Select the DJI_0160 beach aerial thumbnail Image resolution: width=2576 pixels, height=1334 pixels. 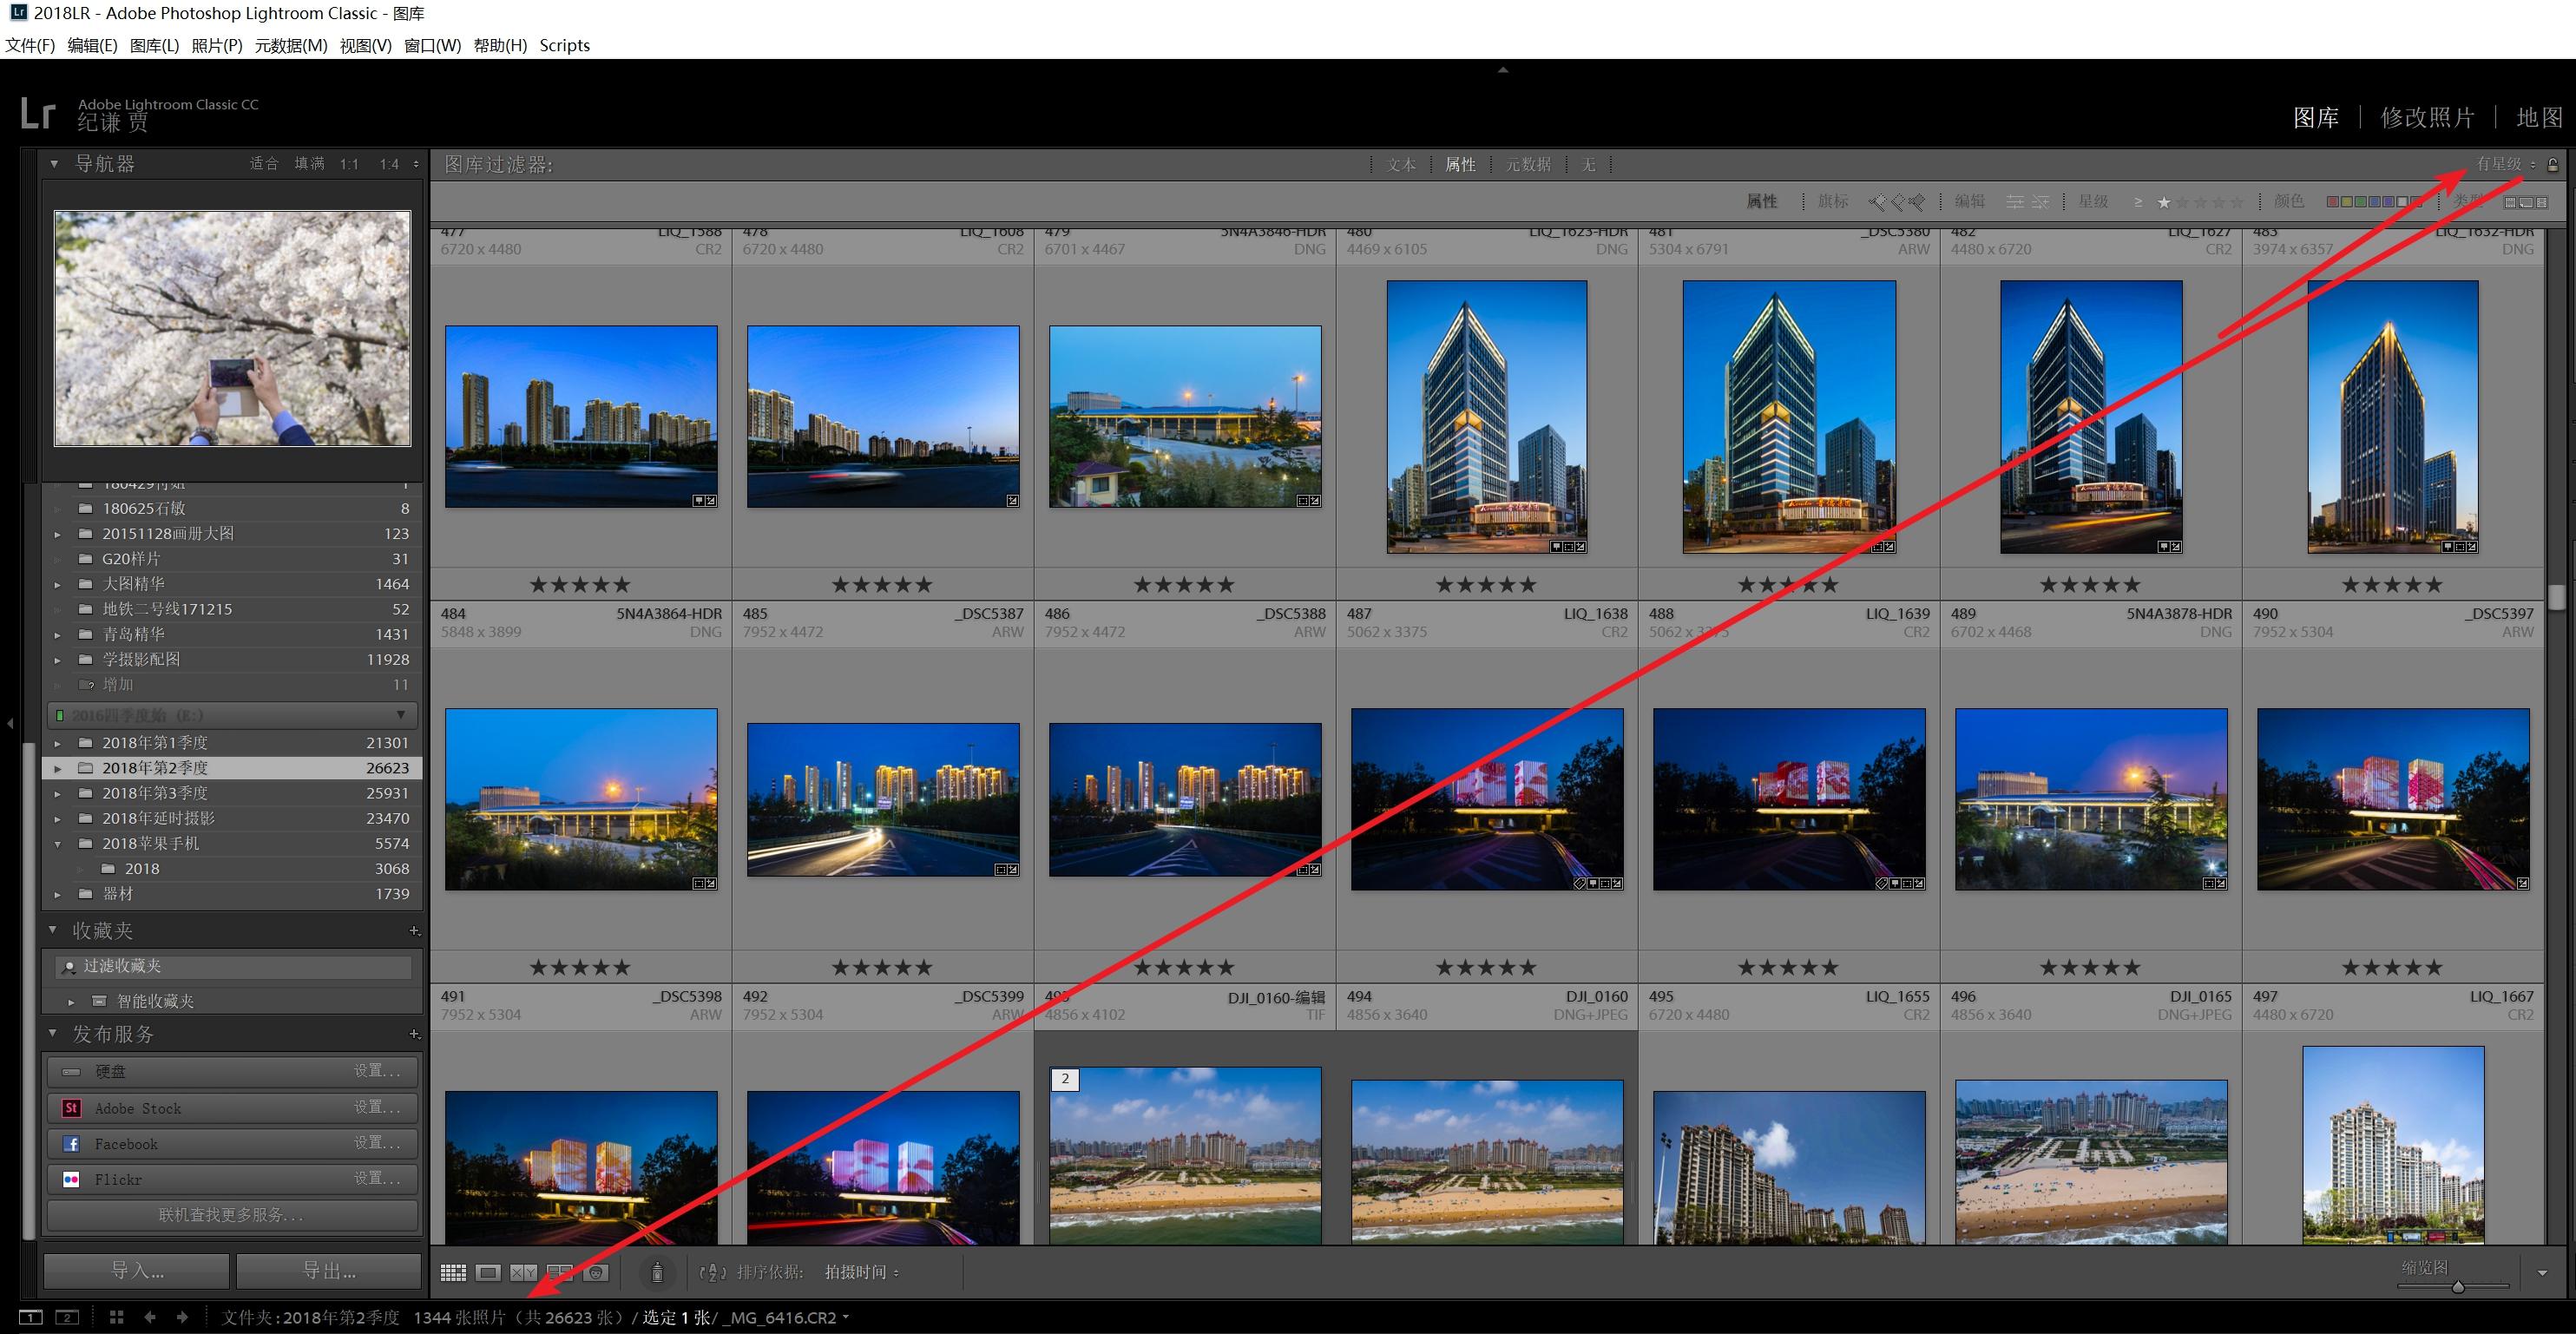coord(1486,1160)
